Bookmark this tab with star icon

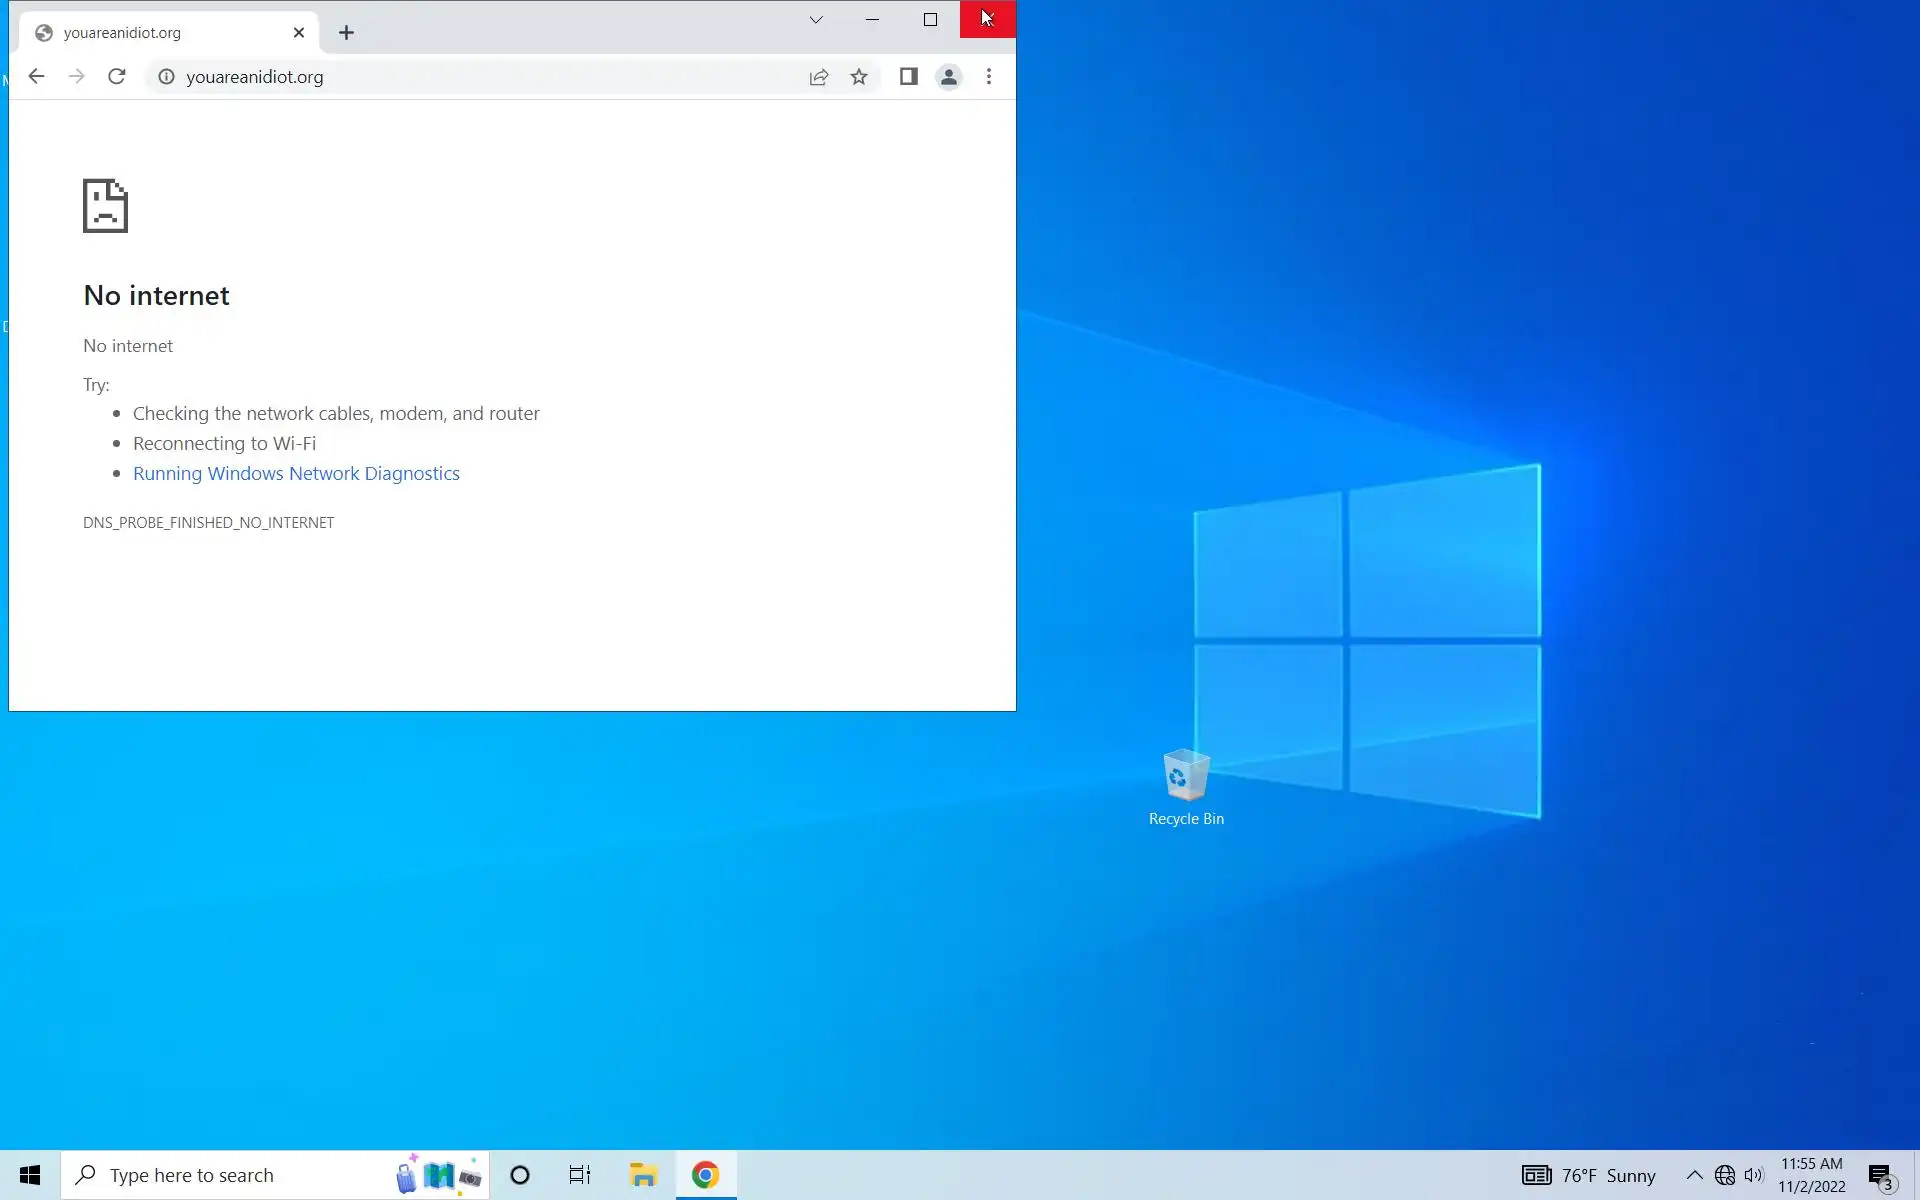pos(859,77)
